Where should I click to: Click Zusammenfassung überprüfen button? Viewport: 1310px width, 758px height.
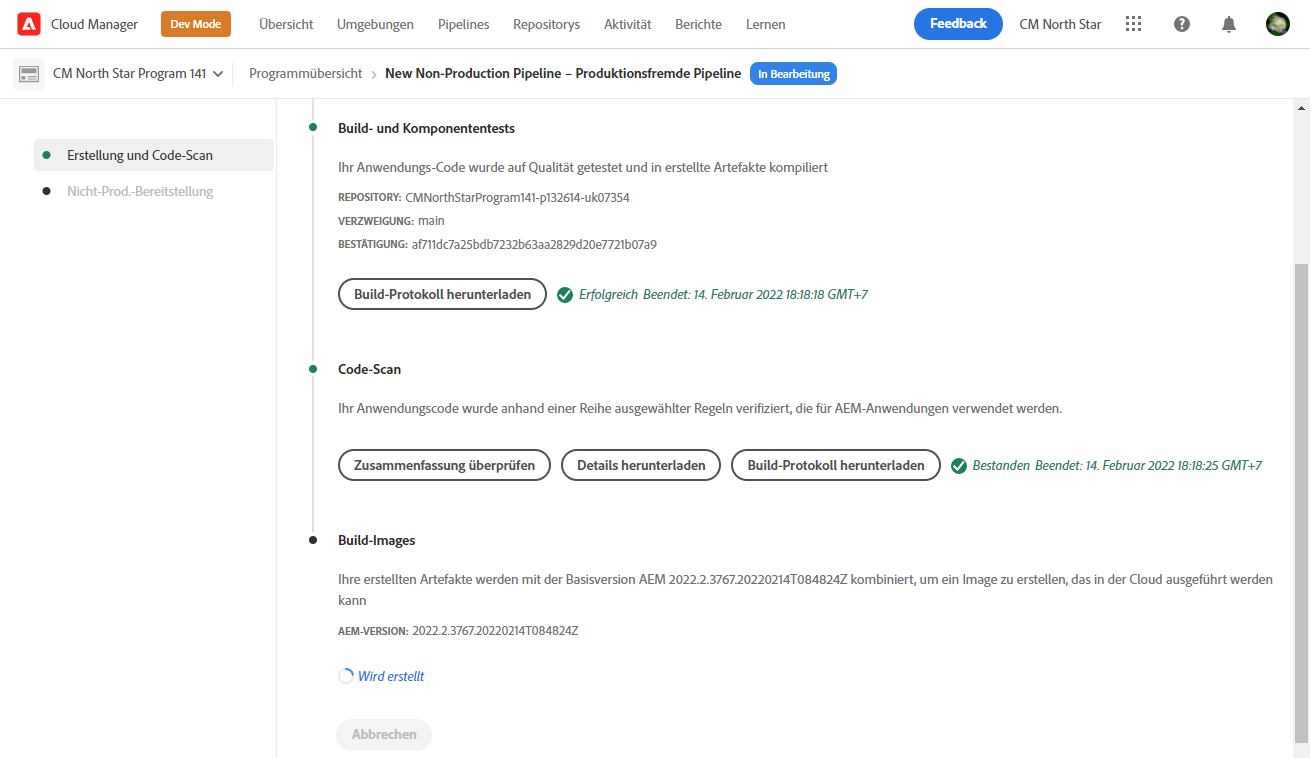(444, 465)
